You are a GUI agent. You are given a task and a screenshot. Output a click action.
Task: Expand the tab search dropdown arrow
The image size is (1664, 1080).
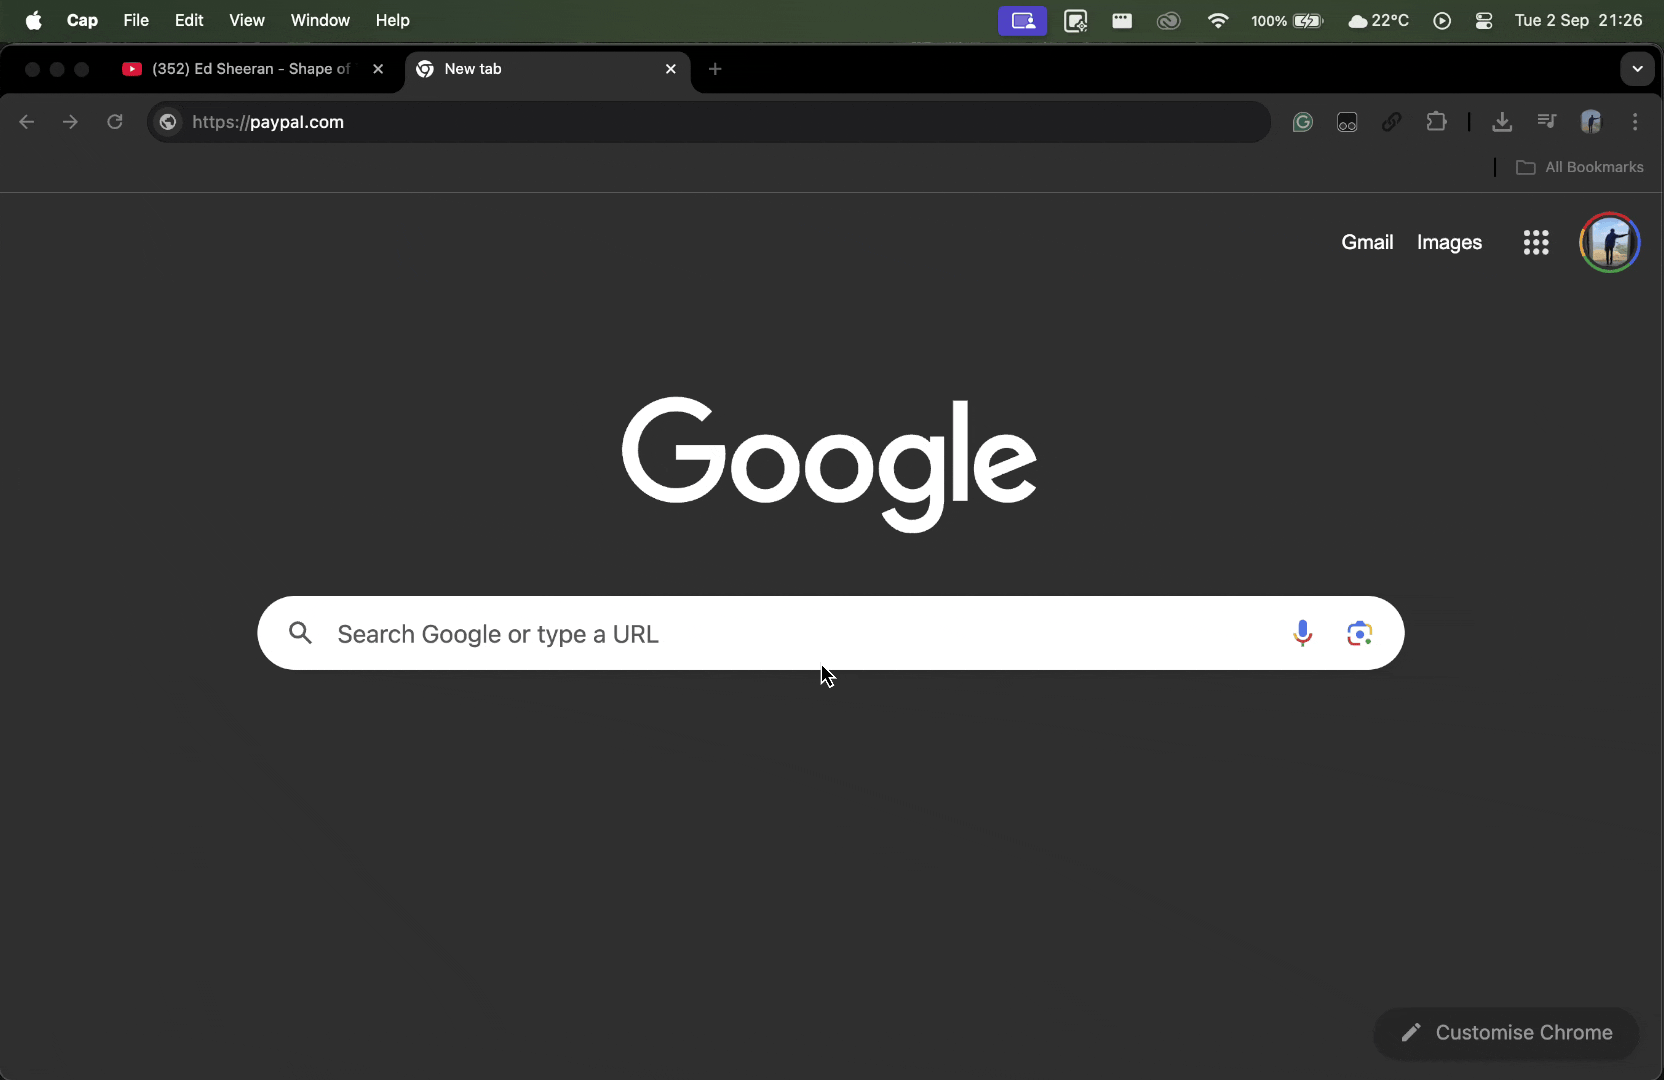(1637, 69)
